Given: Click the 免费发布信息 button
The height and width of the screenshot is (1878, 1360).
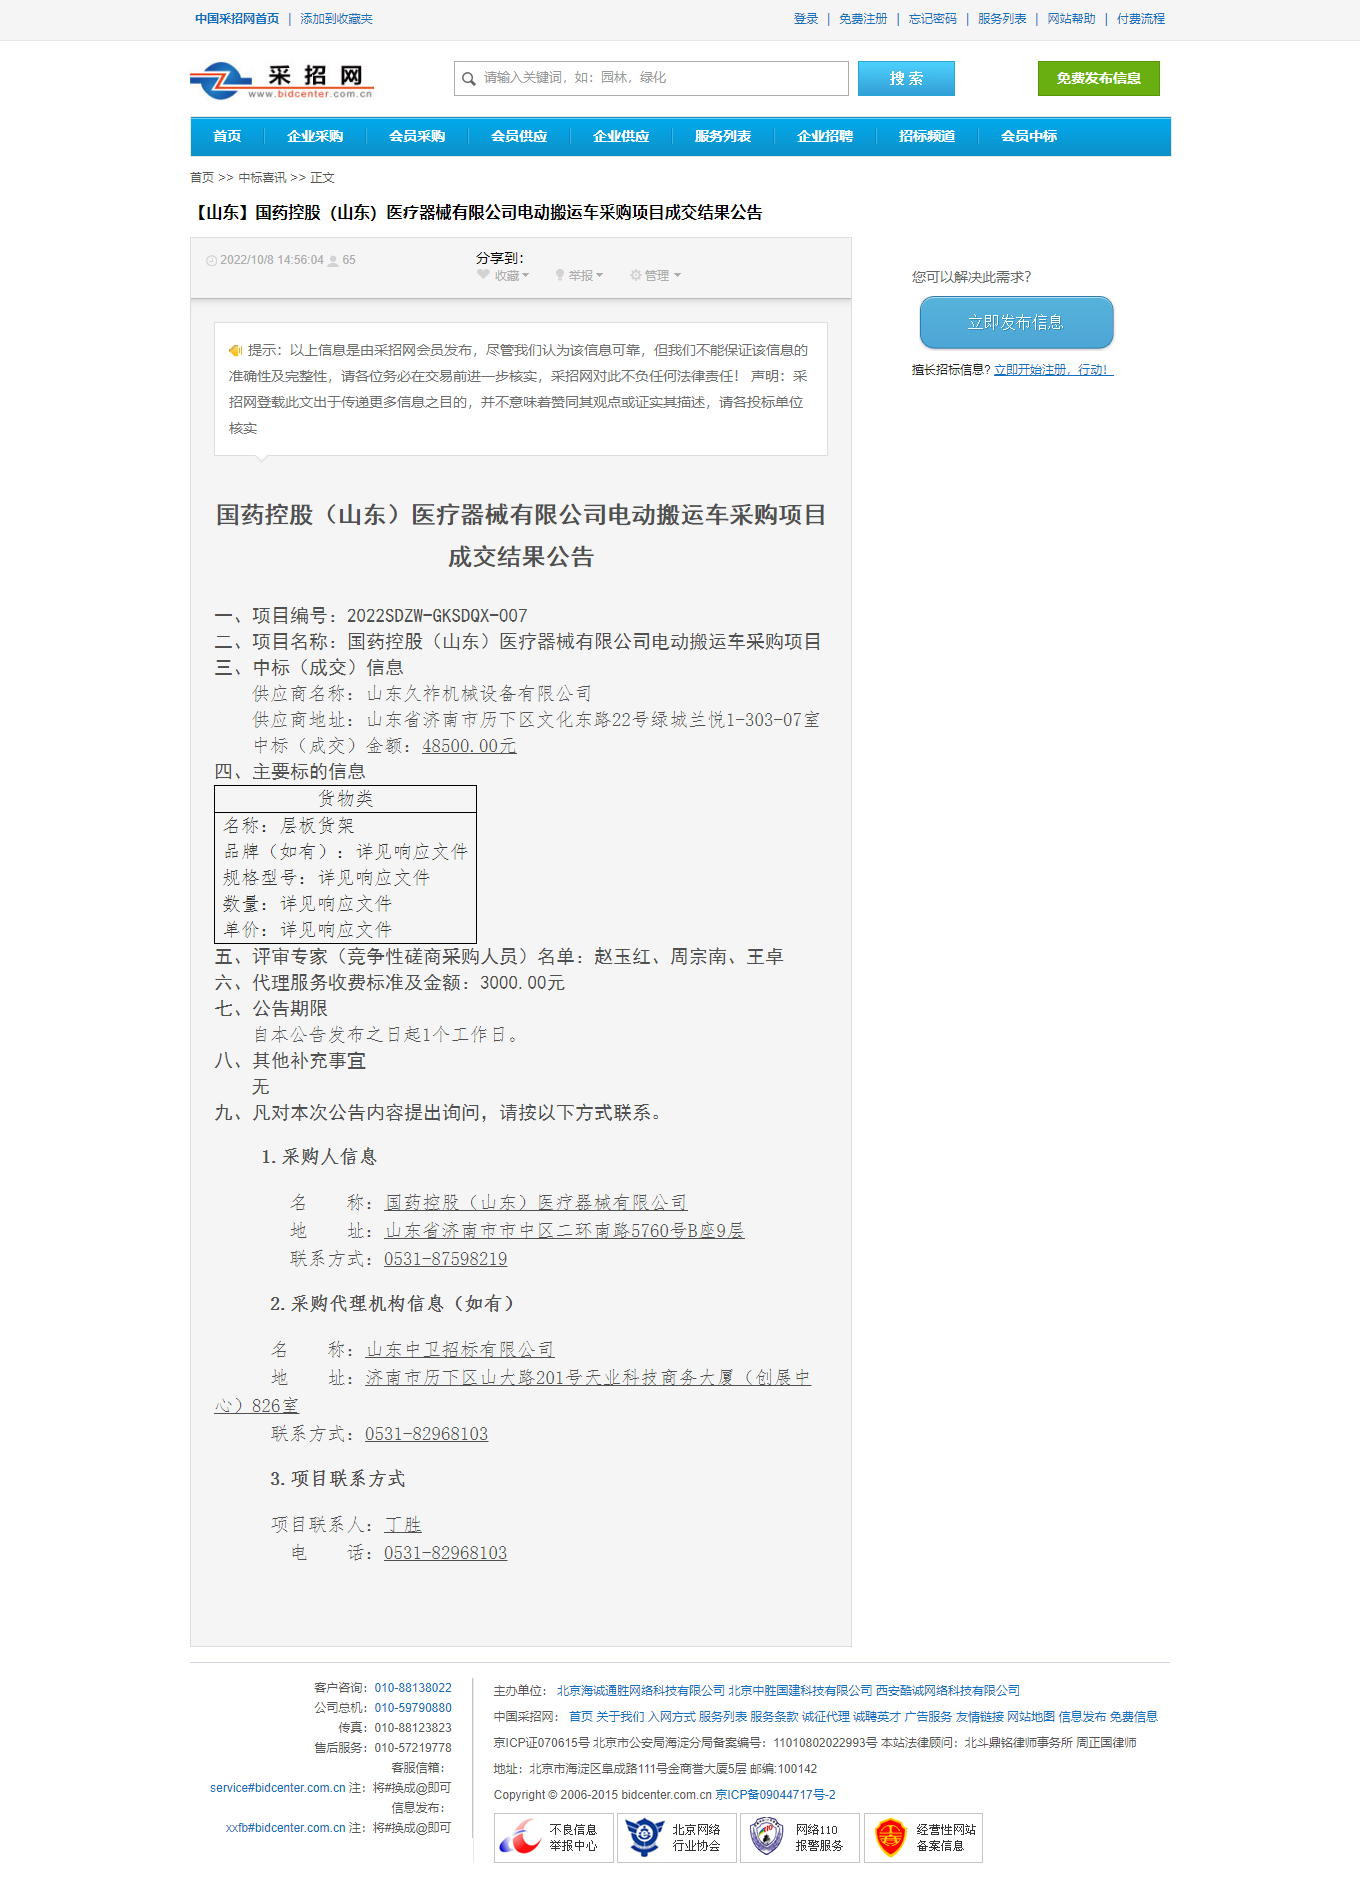Looking at the screenshot, I should point(1098,78).
